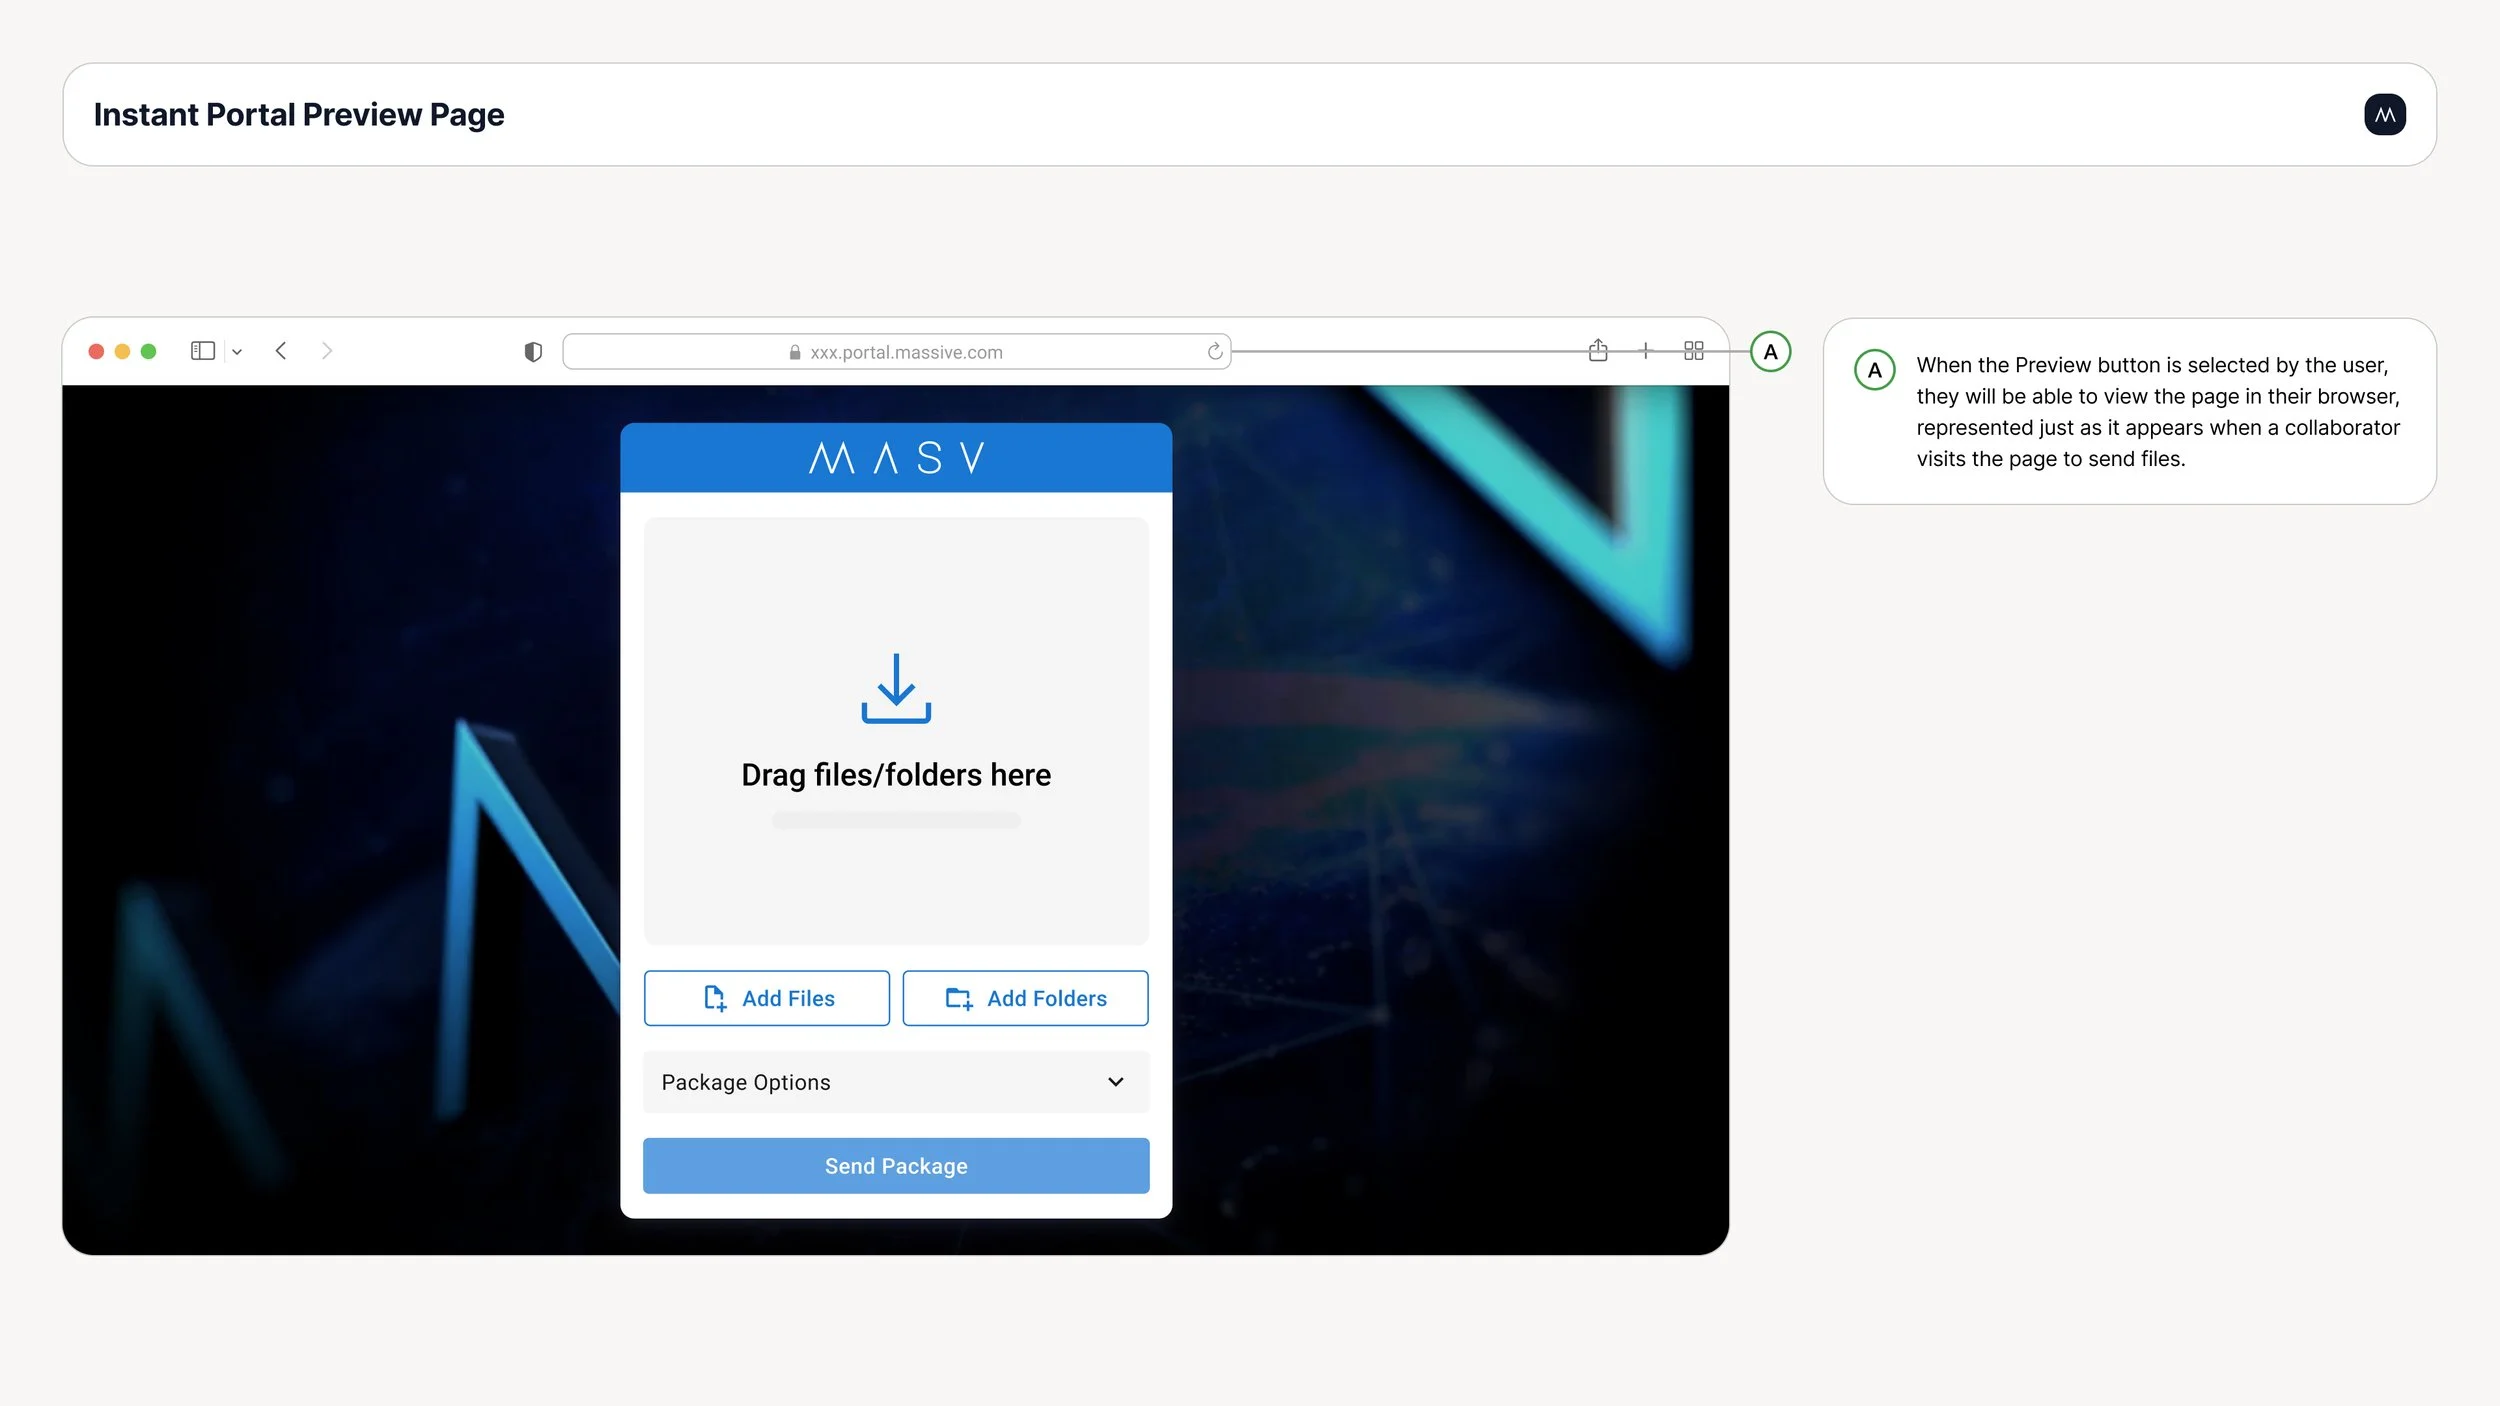
Task: Click the circled A in the note panel
Action: tap(1874, 370)
